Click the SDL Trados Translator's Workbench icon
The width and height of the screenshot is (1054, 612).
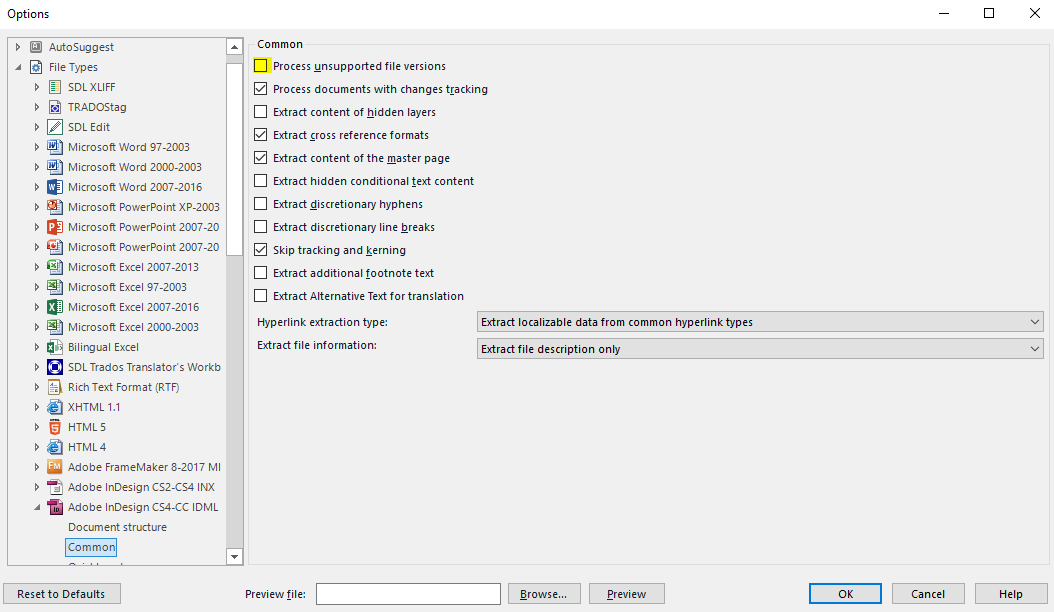click(x=55, y=367)
